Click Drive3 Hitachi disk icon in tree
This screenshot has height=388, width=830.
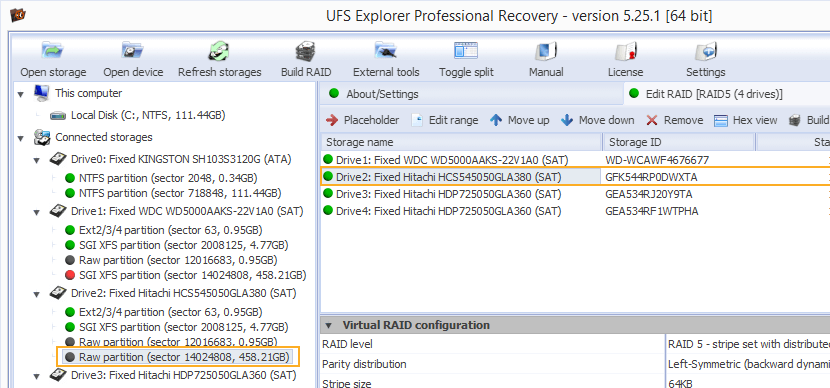pos(58,375)
